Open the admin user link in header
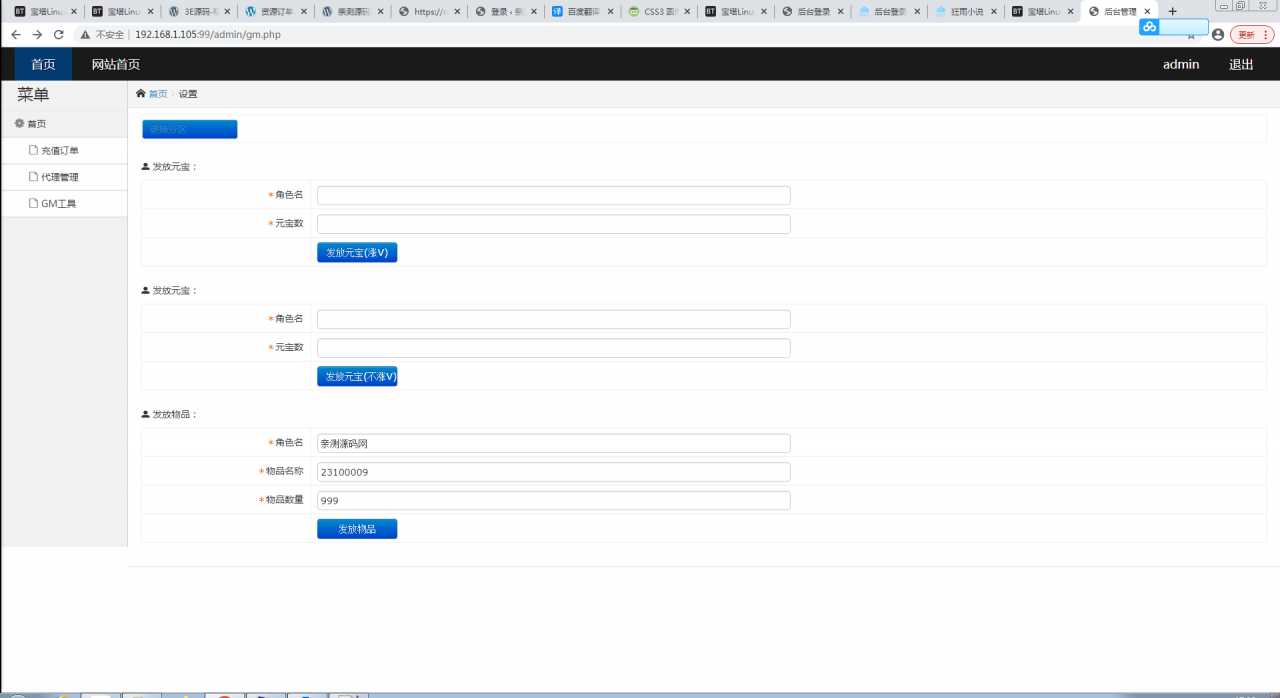The height and width of the screenshot is (698, 1280). (1180, 64)
